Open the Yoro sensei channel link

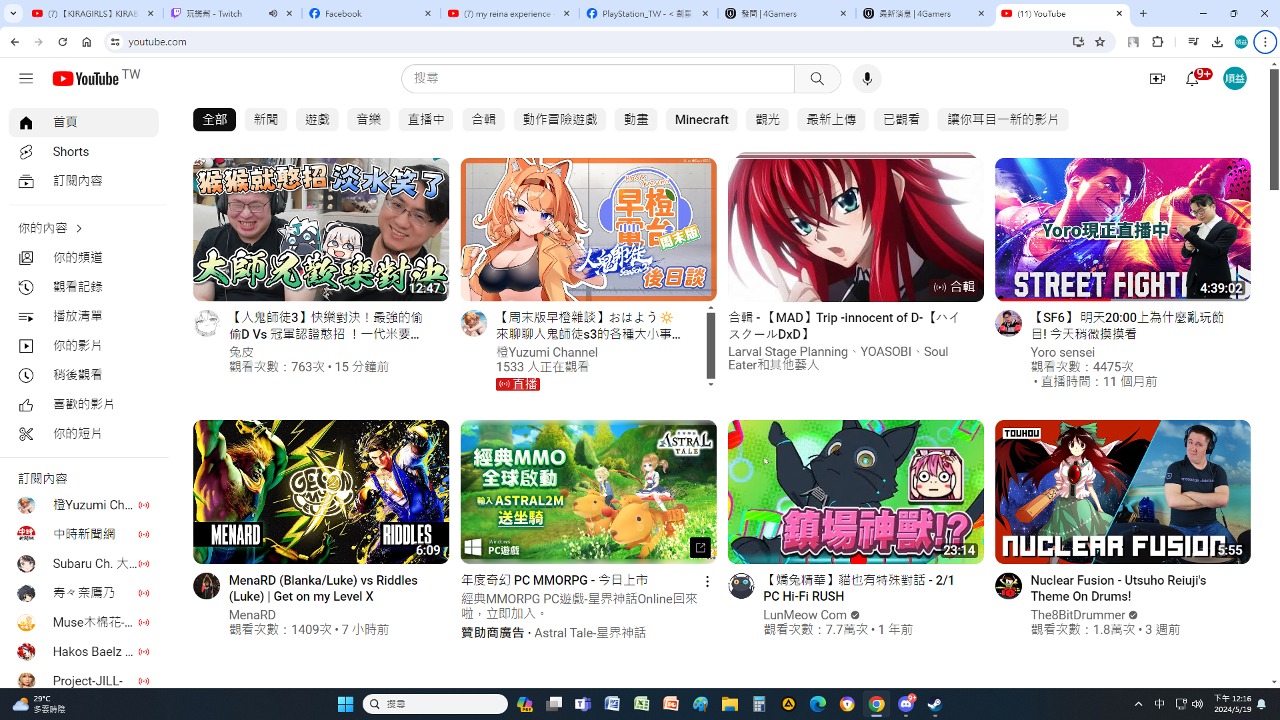pyautogui.click(x=1062, y=352)
